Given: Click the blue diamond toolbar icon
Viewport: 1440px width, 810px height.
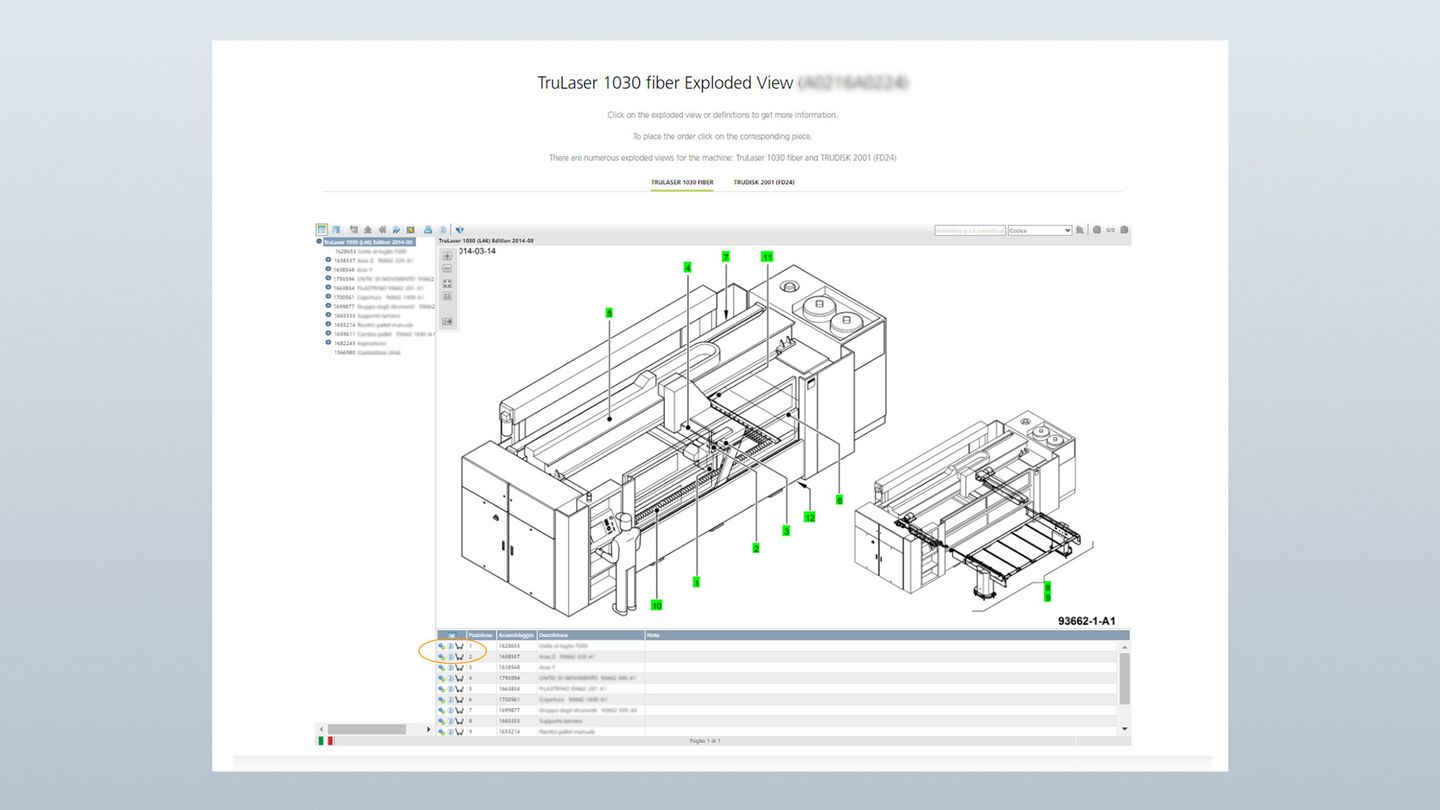Looking at the screenshot, I should click(x=460, y=230).
